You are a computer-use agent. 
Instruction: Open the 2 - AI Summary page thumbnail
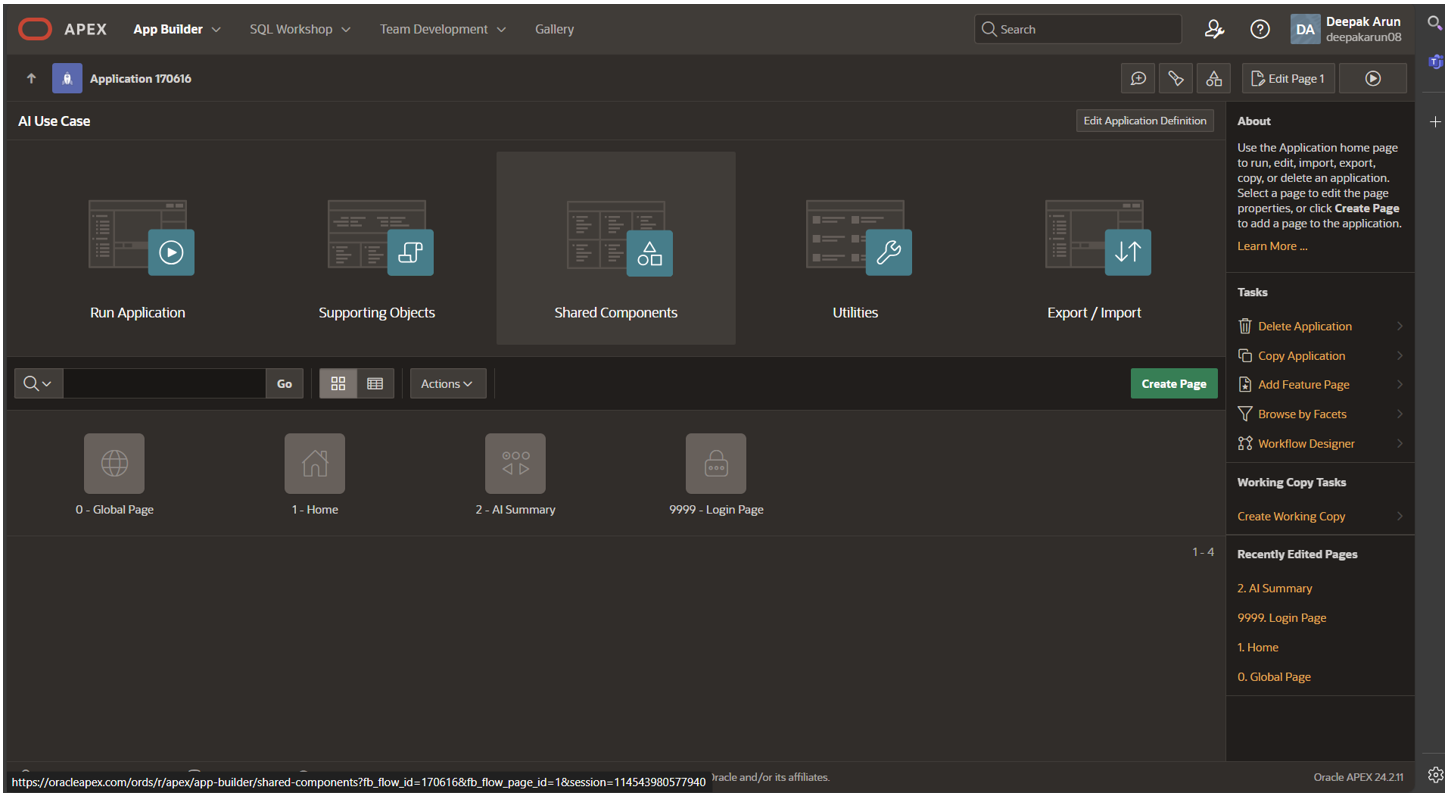(x=515, y=463)
